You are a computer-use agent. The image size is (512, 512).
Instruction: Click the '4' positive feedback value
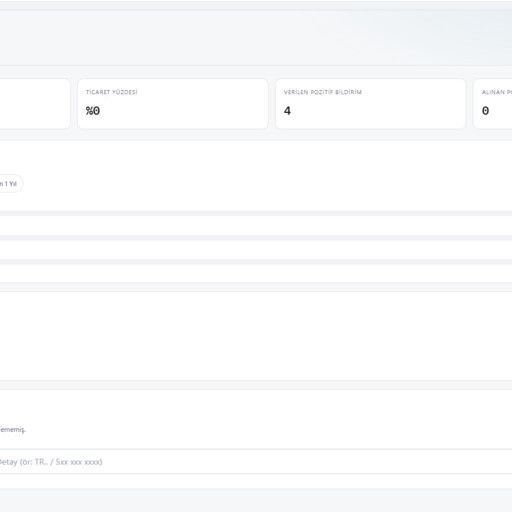coord(287,111)
